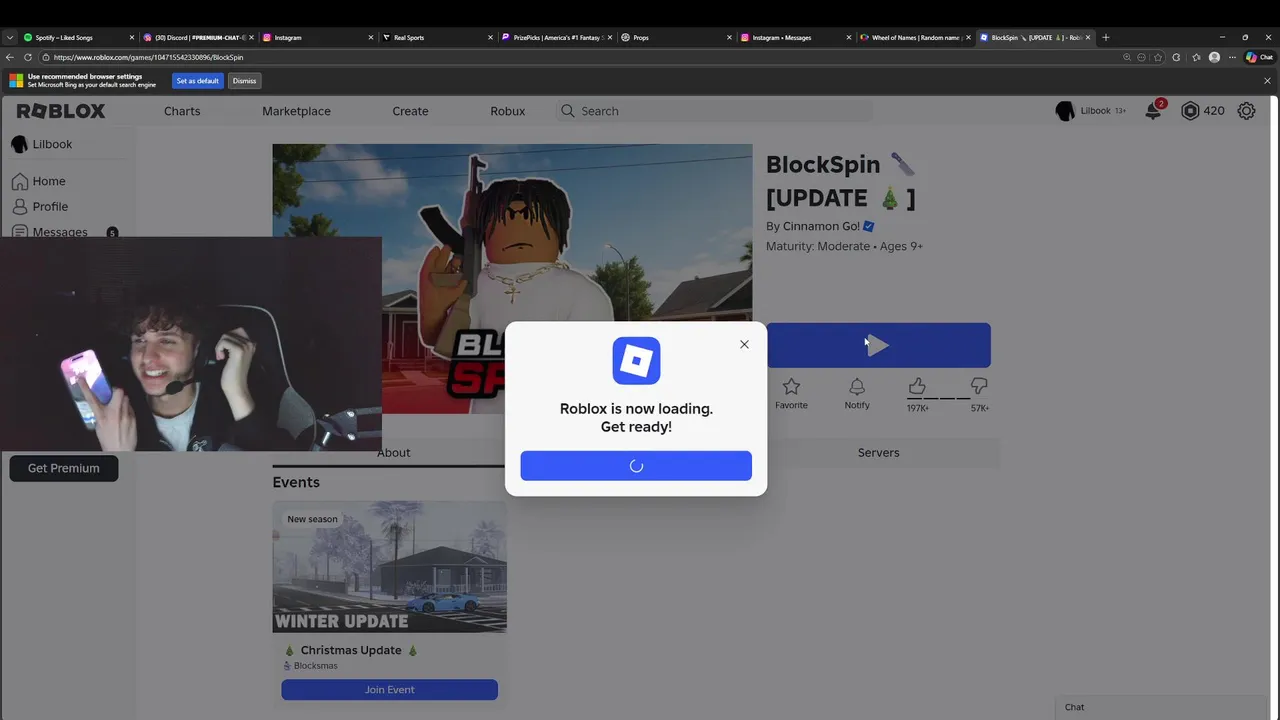Open the browser Settings and more menu
This screenshot has height=720, width=1280.
[x=1231, y=57]
